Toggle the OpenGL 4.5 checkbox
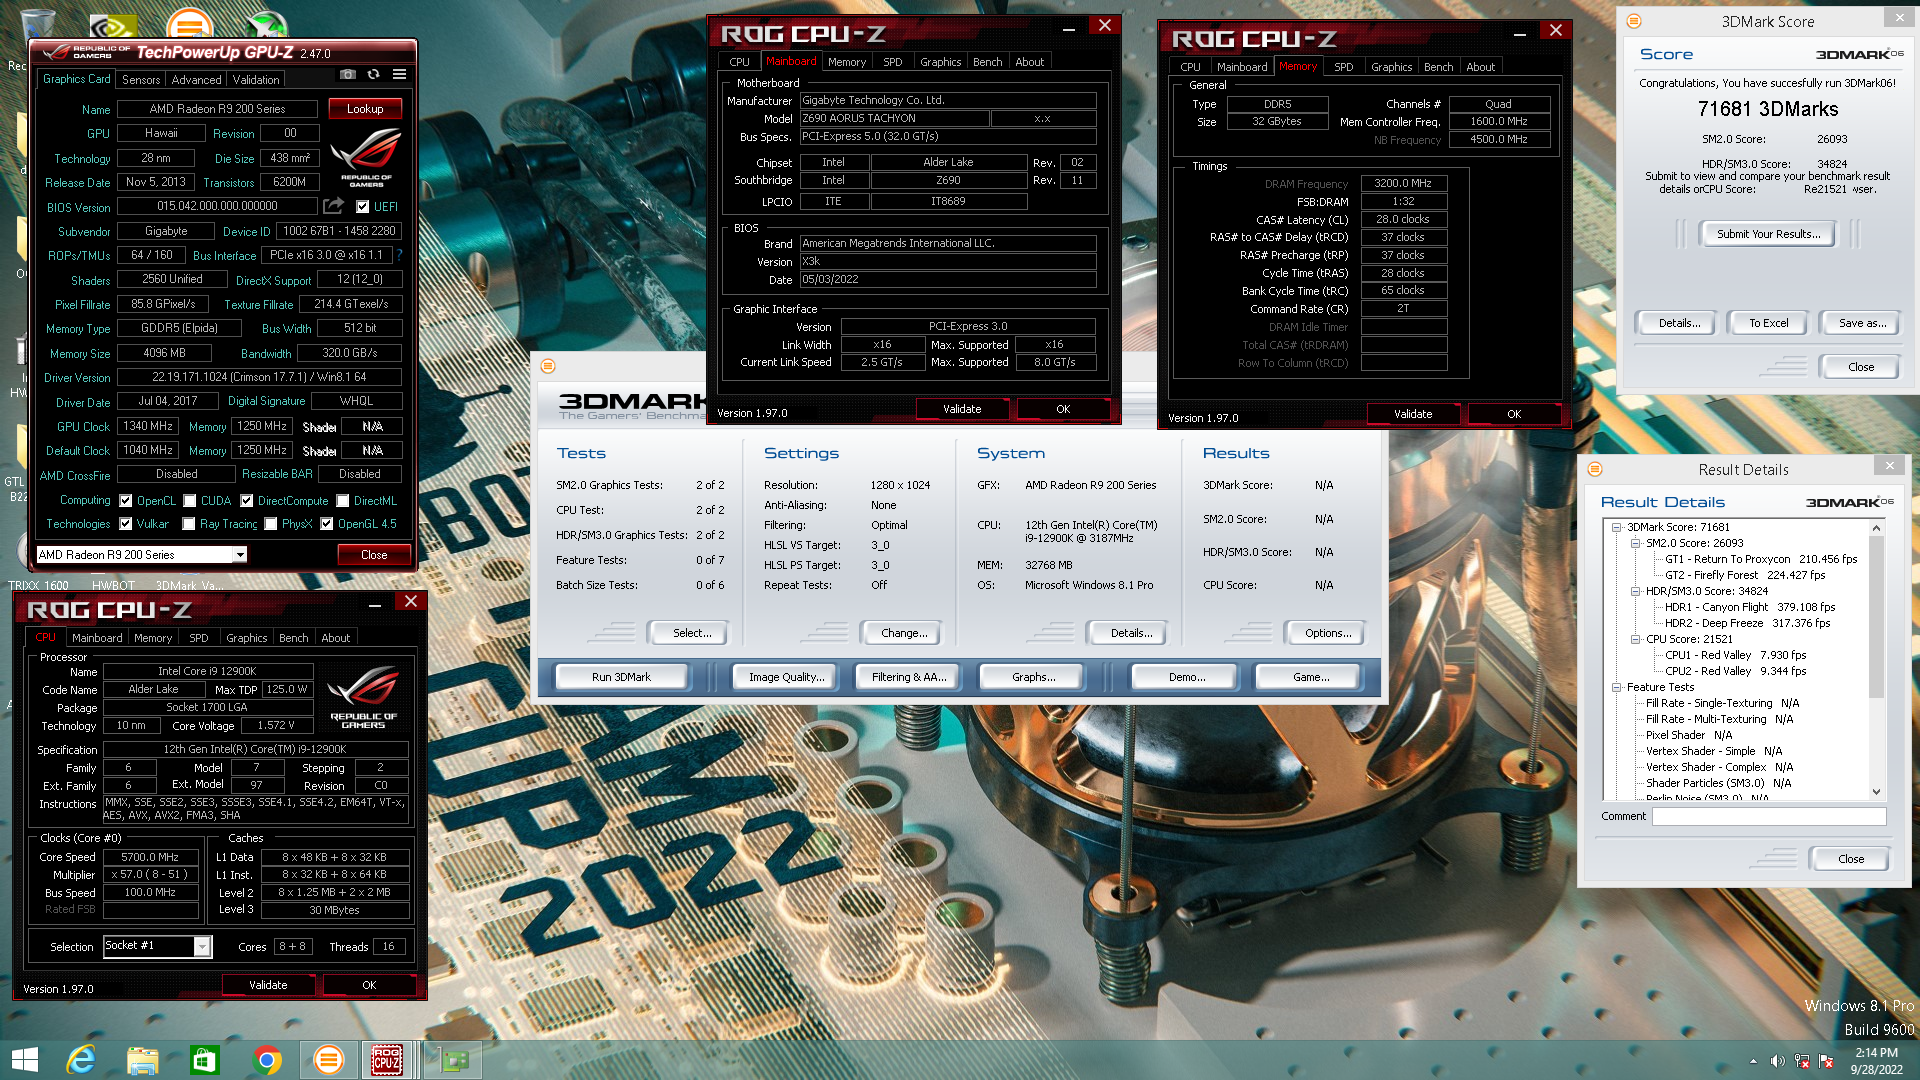 tap(326, 523)
